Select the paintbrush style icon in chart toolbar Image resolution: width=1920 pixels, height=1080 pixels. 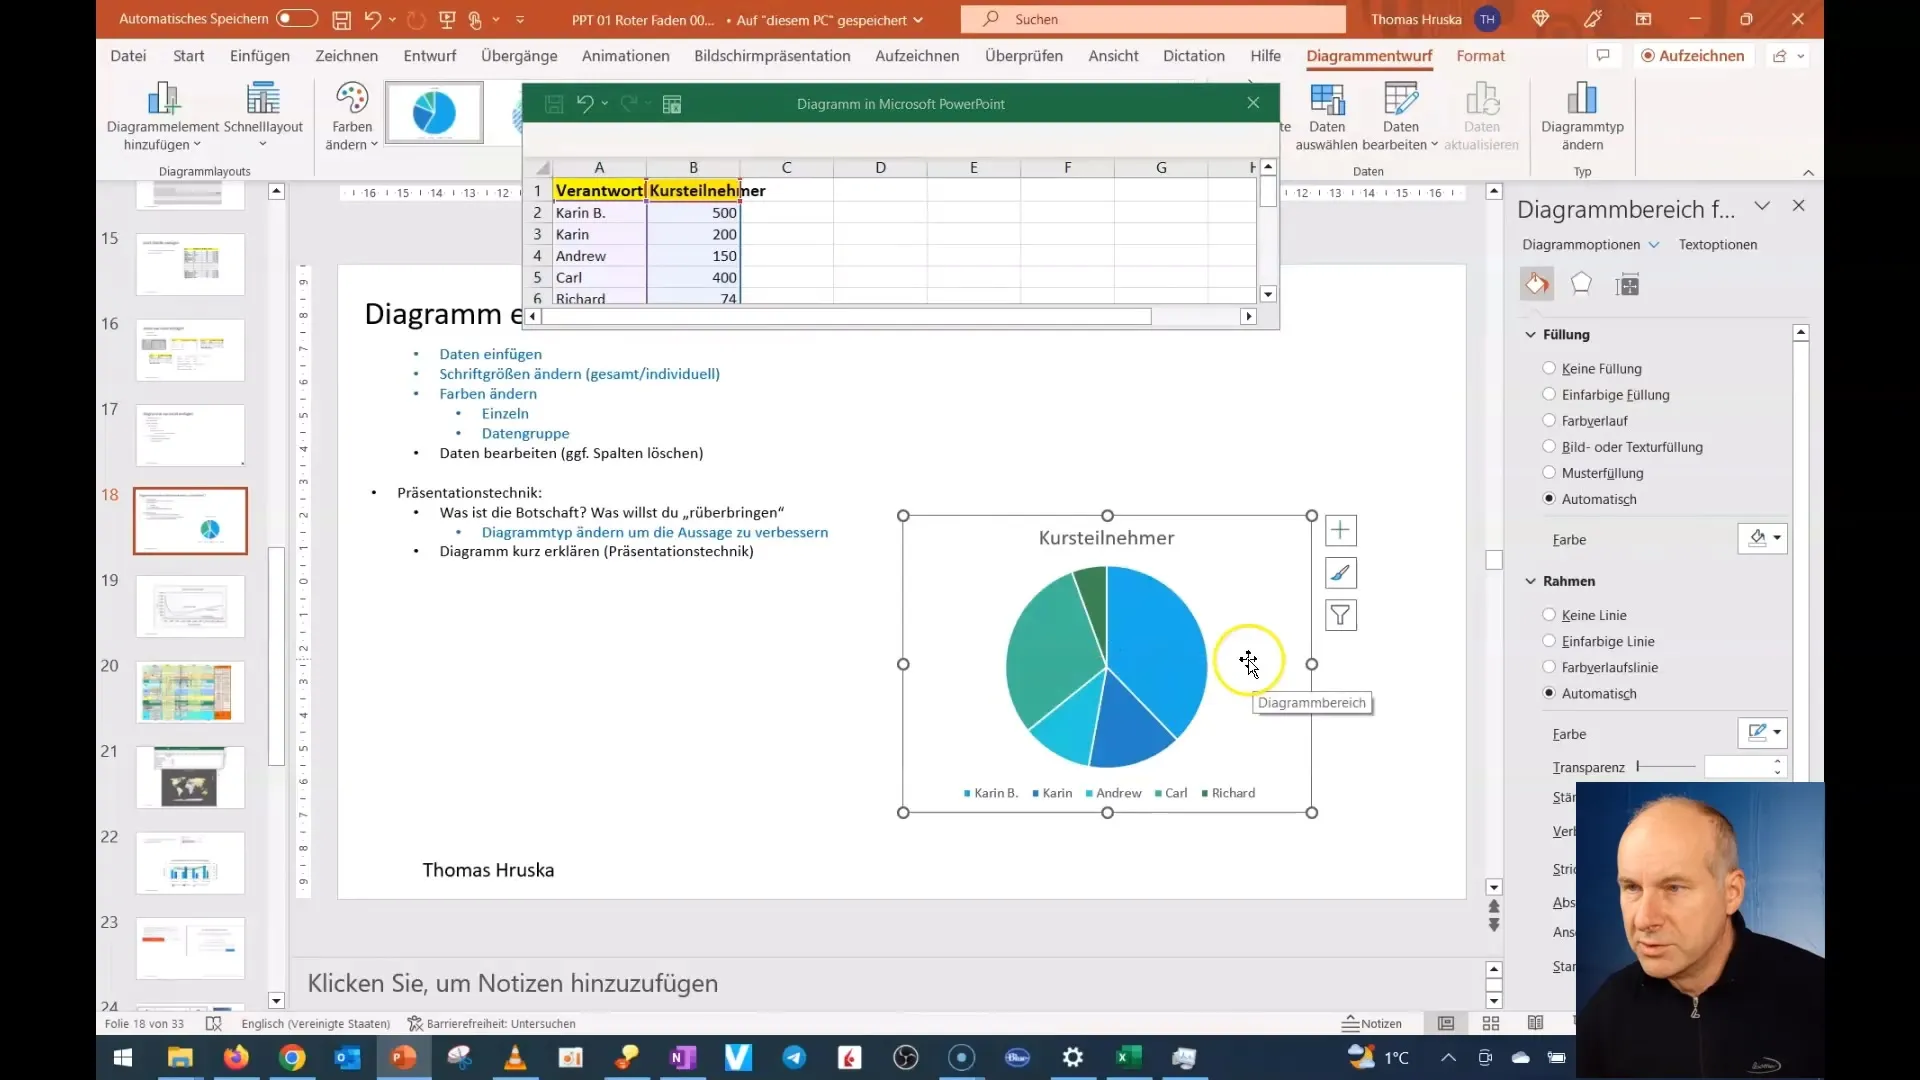1342,572
